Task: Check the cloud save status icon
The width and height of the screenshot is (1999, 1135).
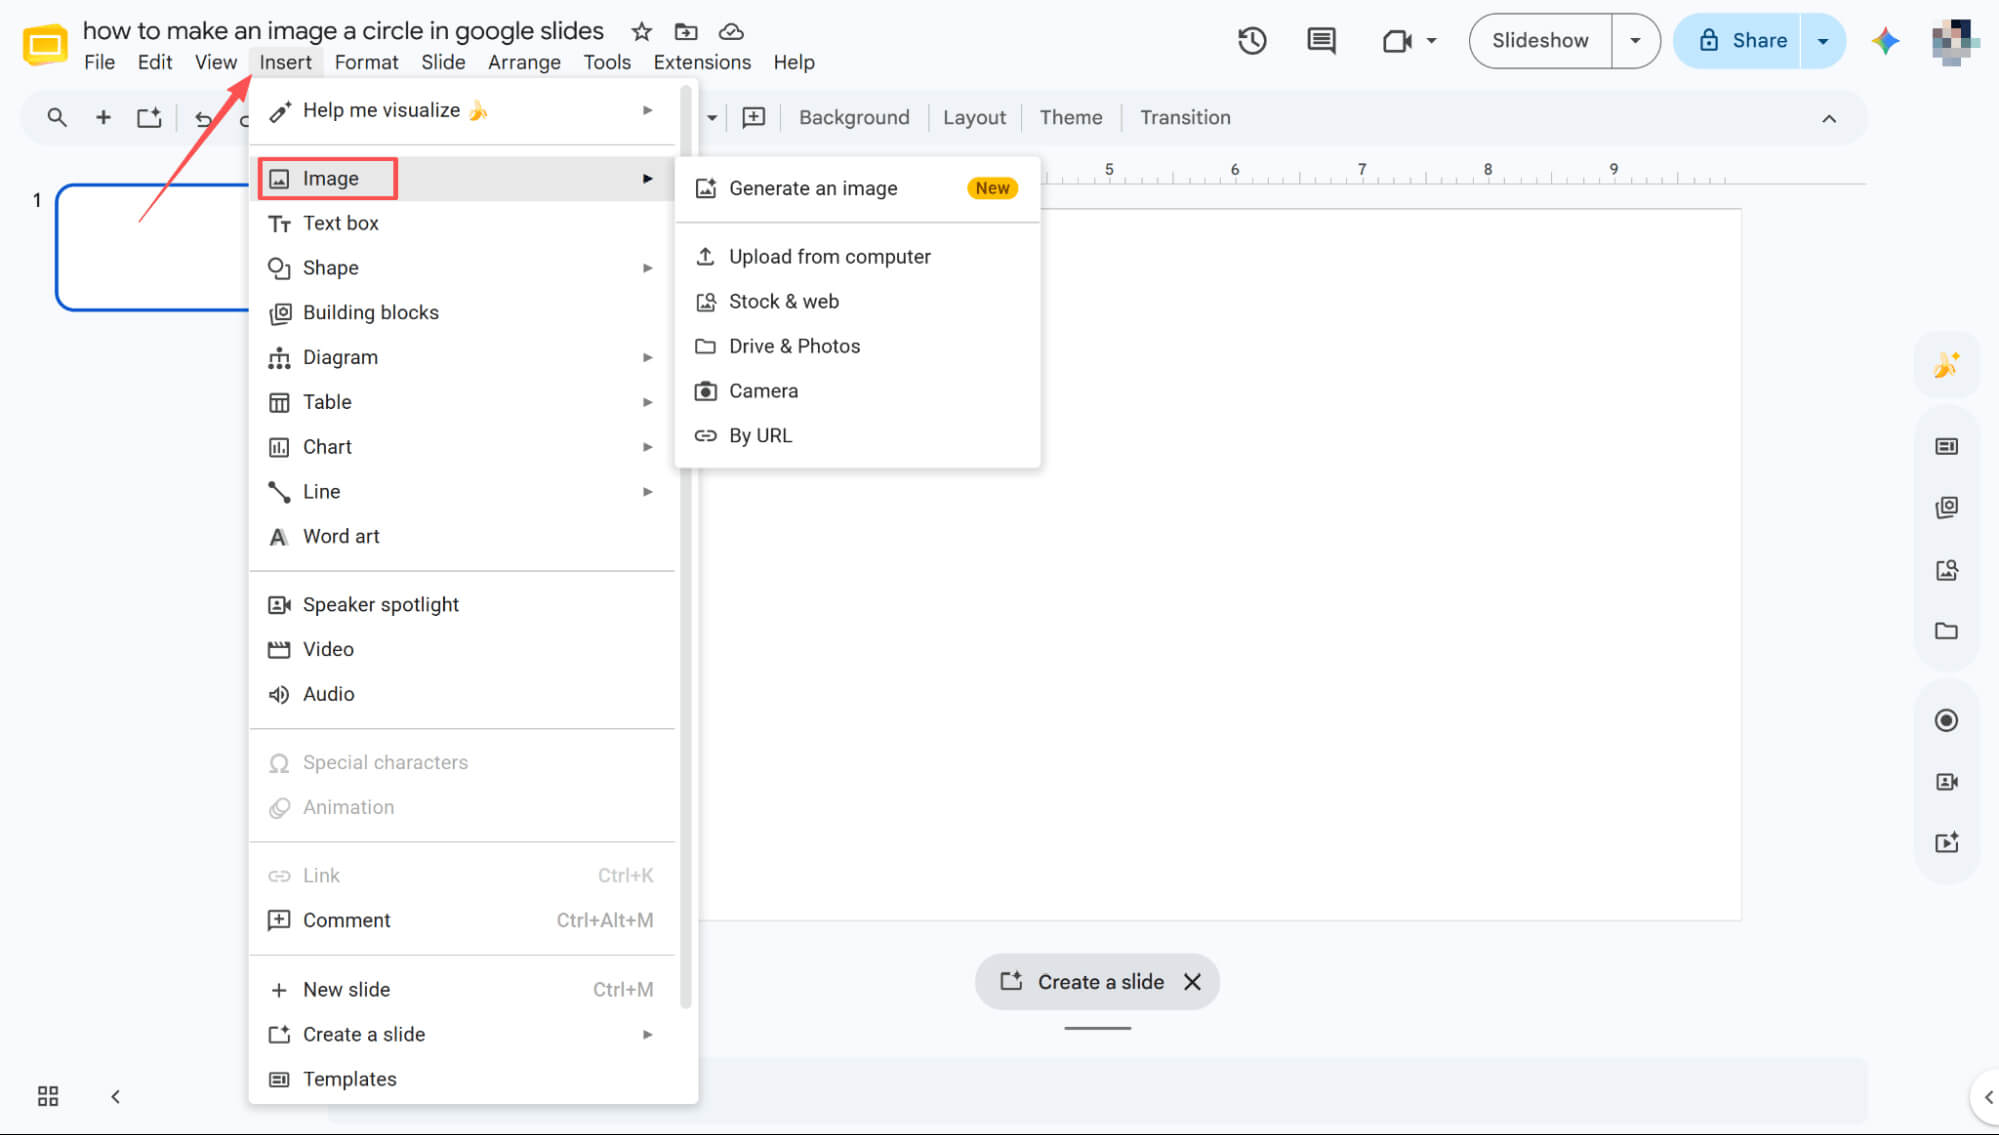Action: click(x=731, y=31)
